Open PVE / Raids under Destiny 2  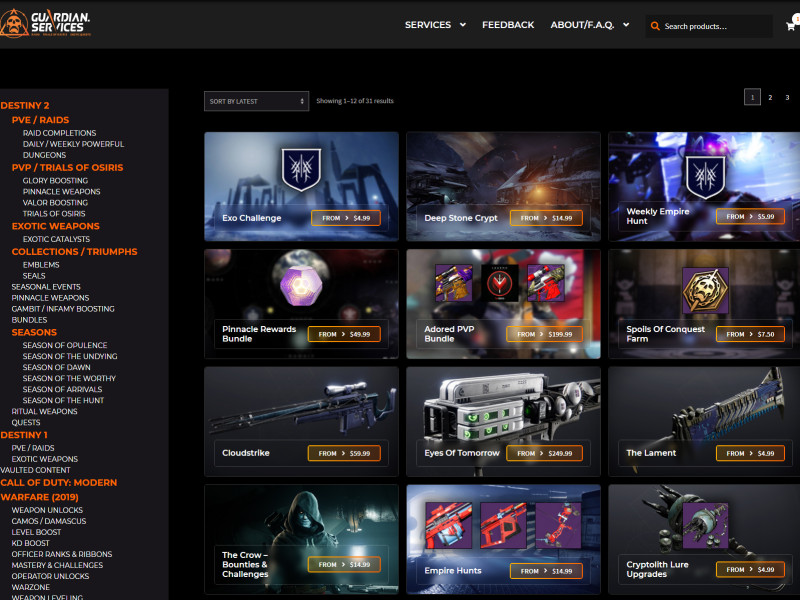(x=40, y=120)
